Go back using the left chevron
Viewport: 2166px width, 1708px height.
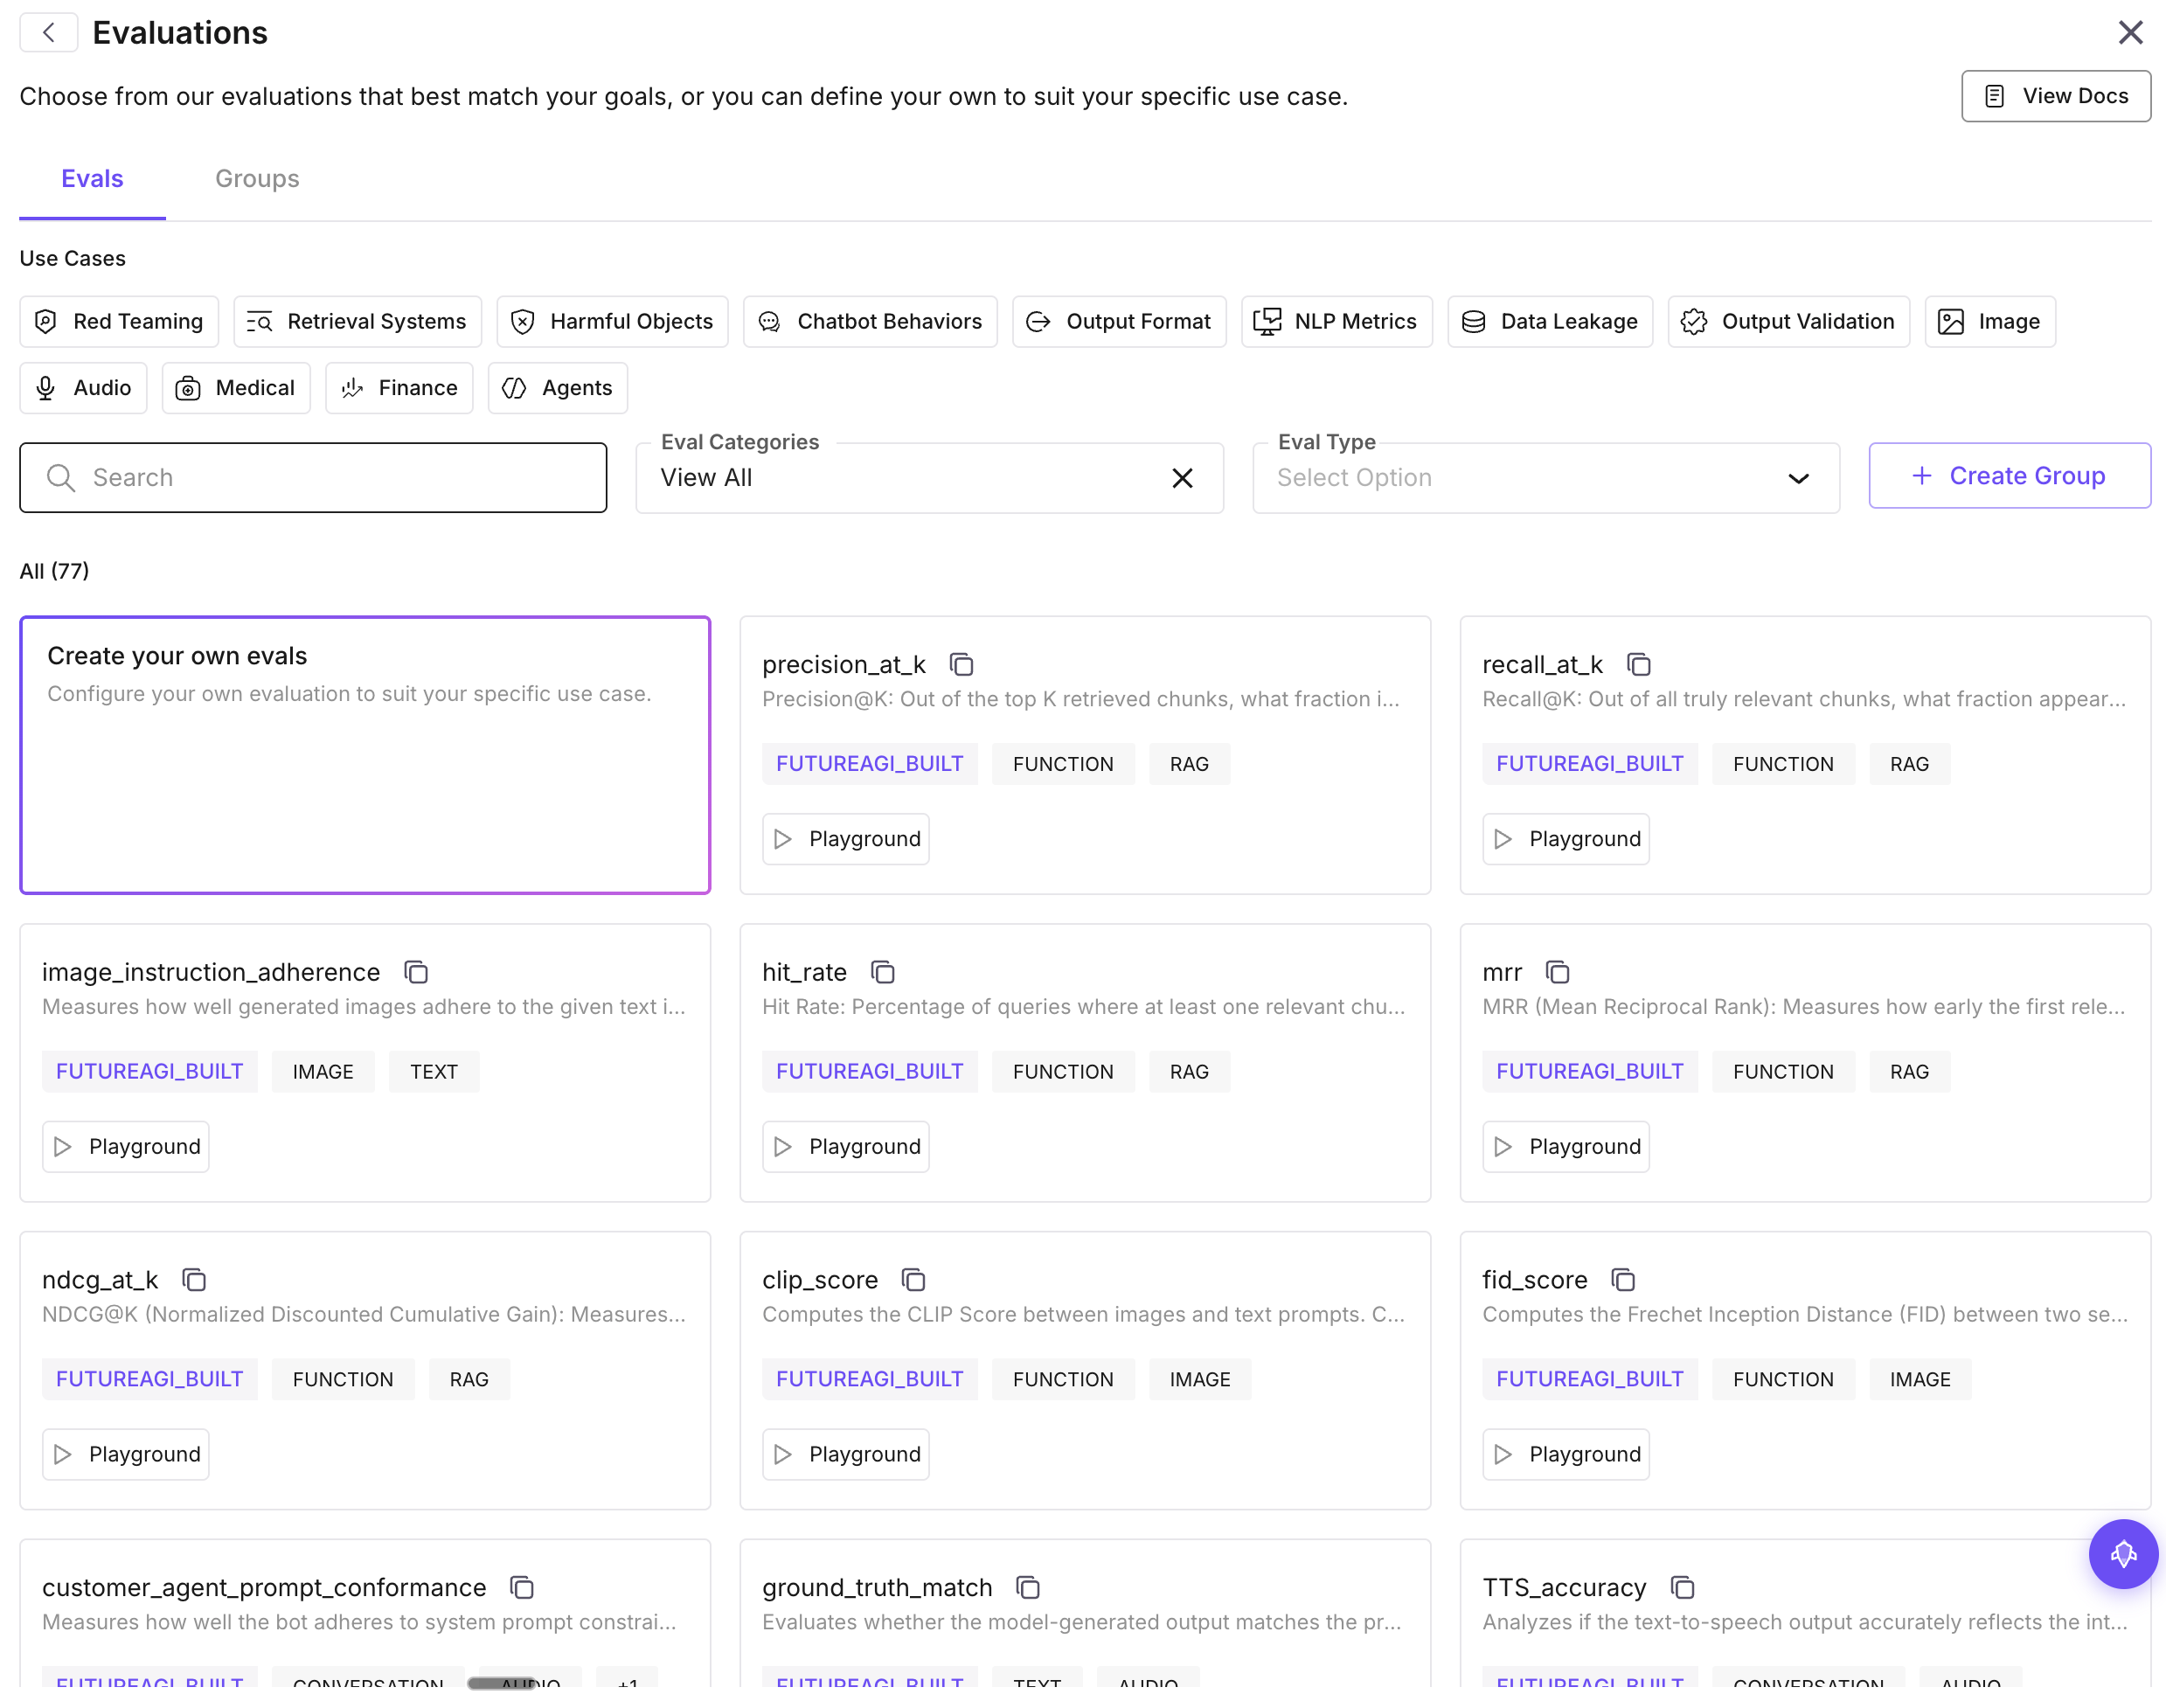[48, 33]
